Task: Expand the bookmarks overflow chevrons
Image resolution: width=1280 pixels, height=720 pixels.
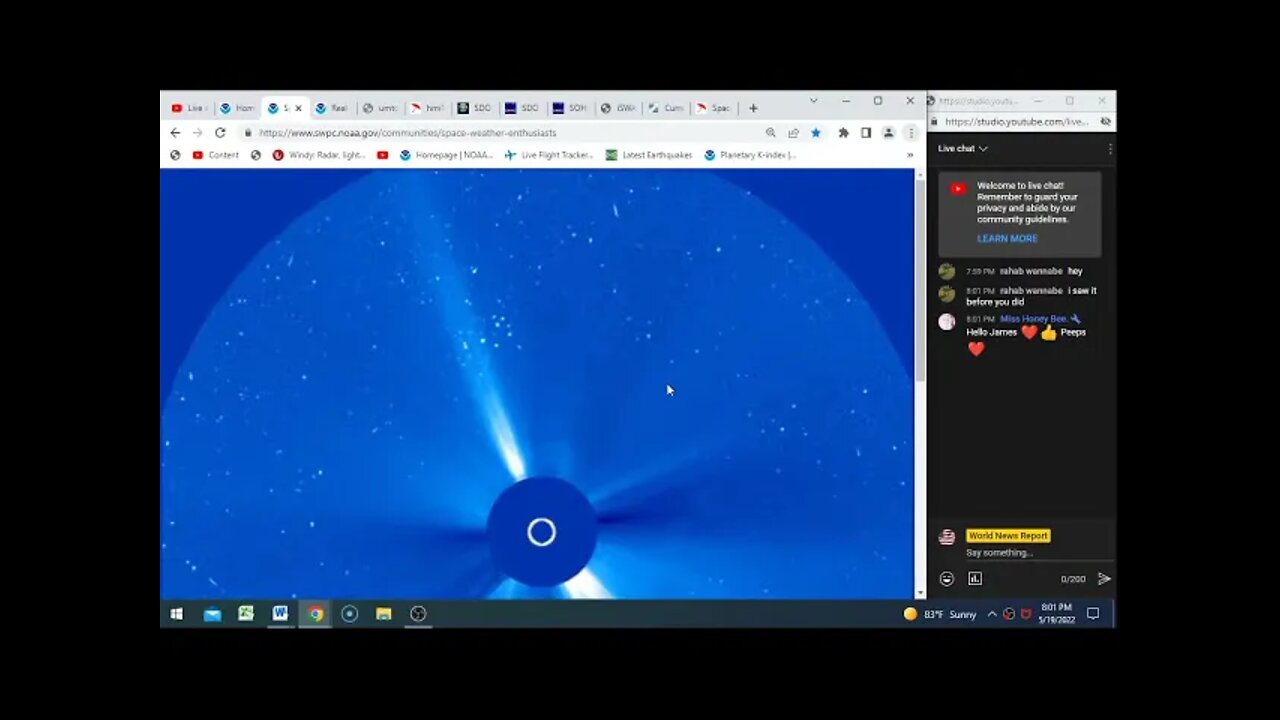Action: pyautogui.click(x=910, y=155)
